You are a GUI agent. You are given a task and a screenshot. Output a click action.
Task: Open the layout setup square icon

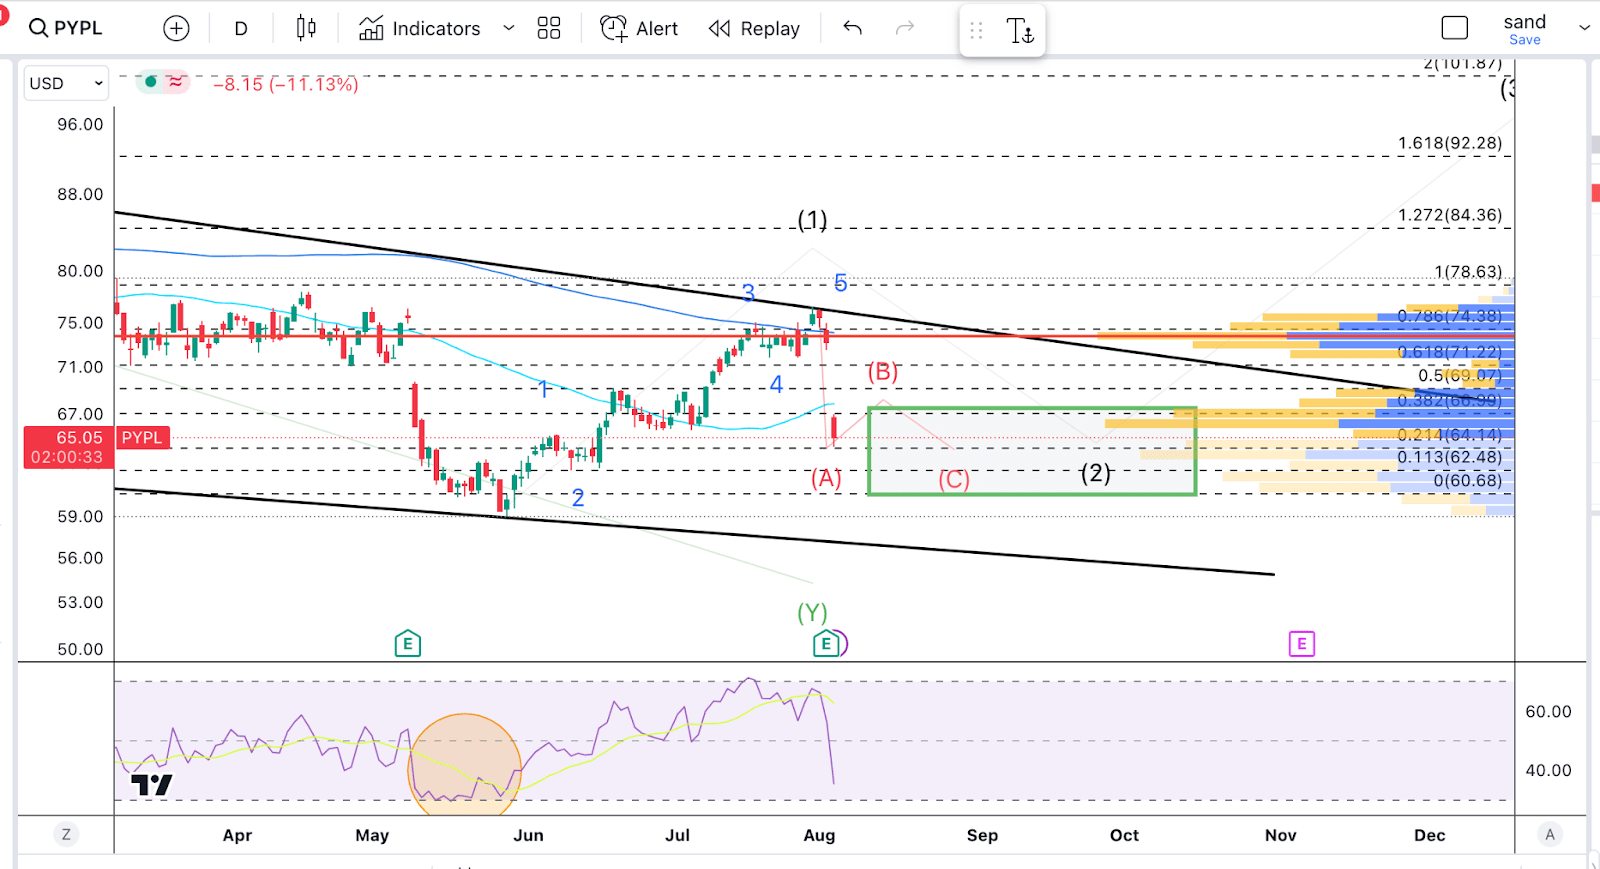click(1455, 28)
